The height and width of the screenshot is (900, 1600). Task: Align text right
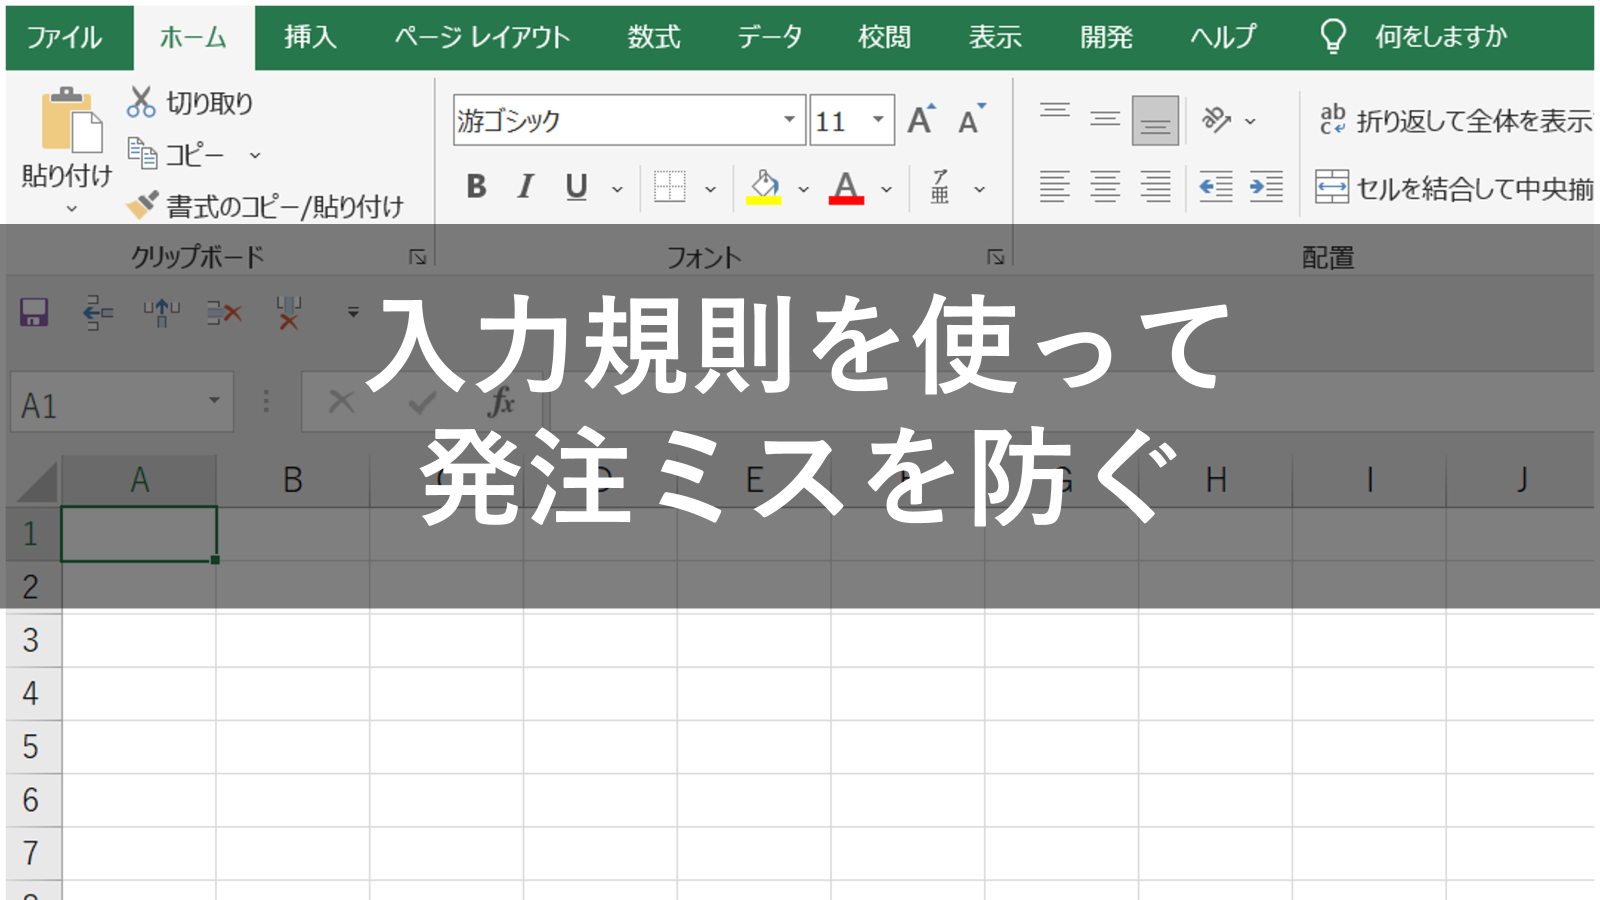coord(1155,187)
